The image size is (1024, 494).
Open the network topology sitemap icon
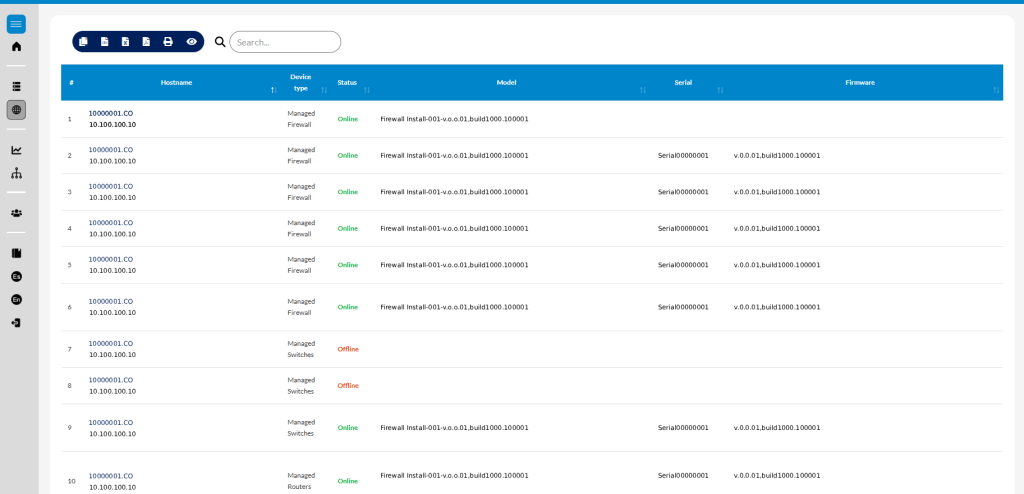tap(16, 173)
